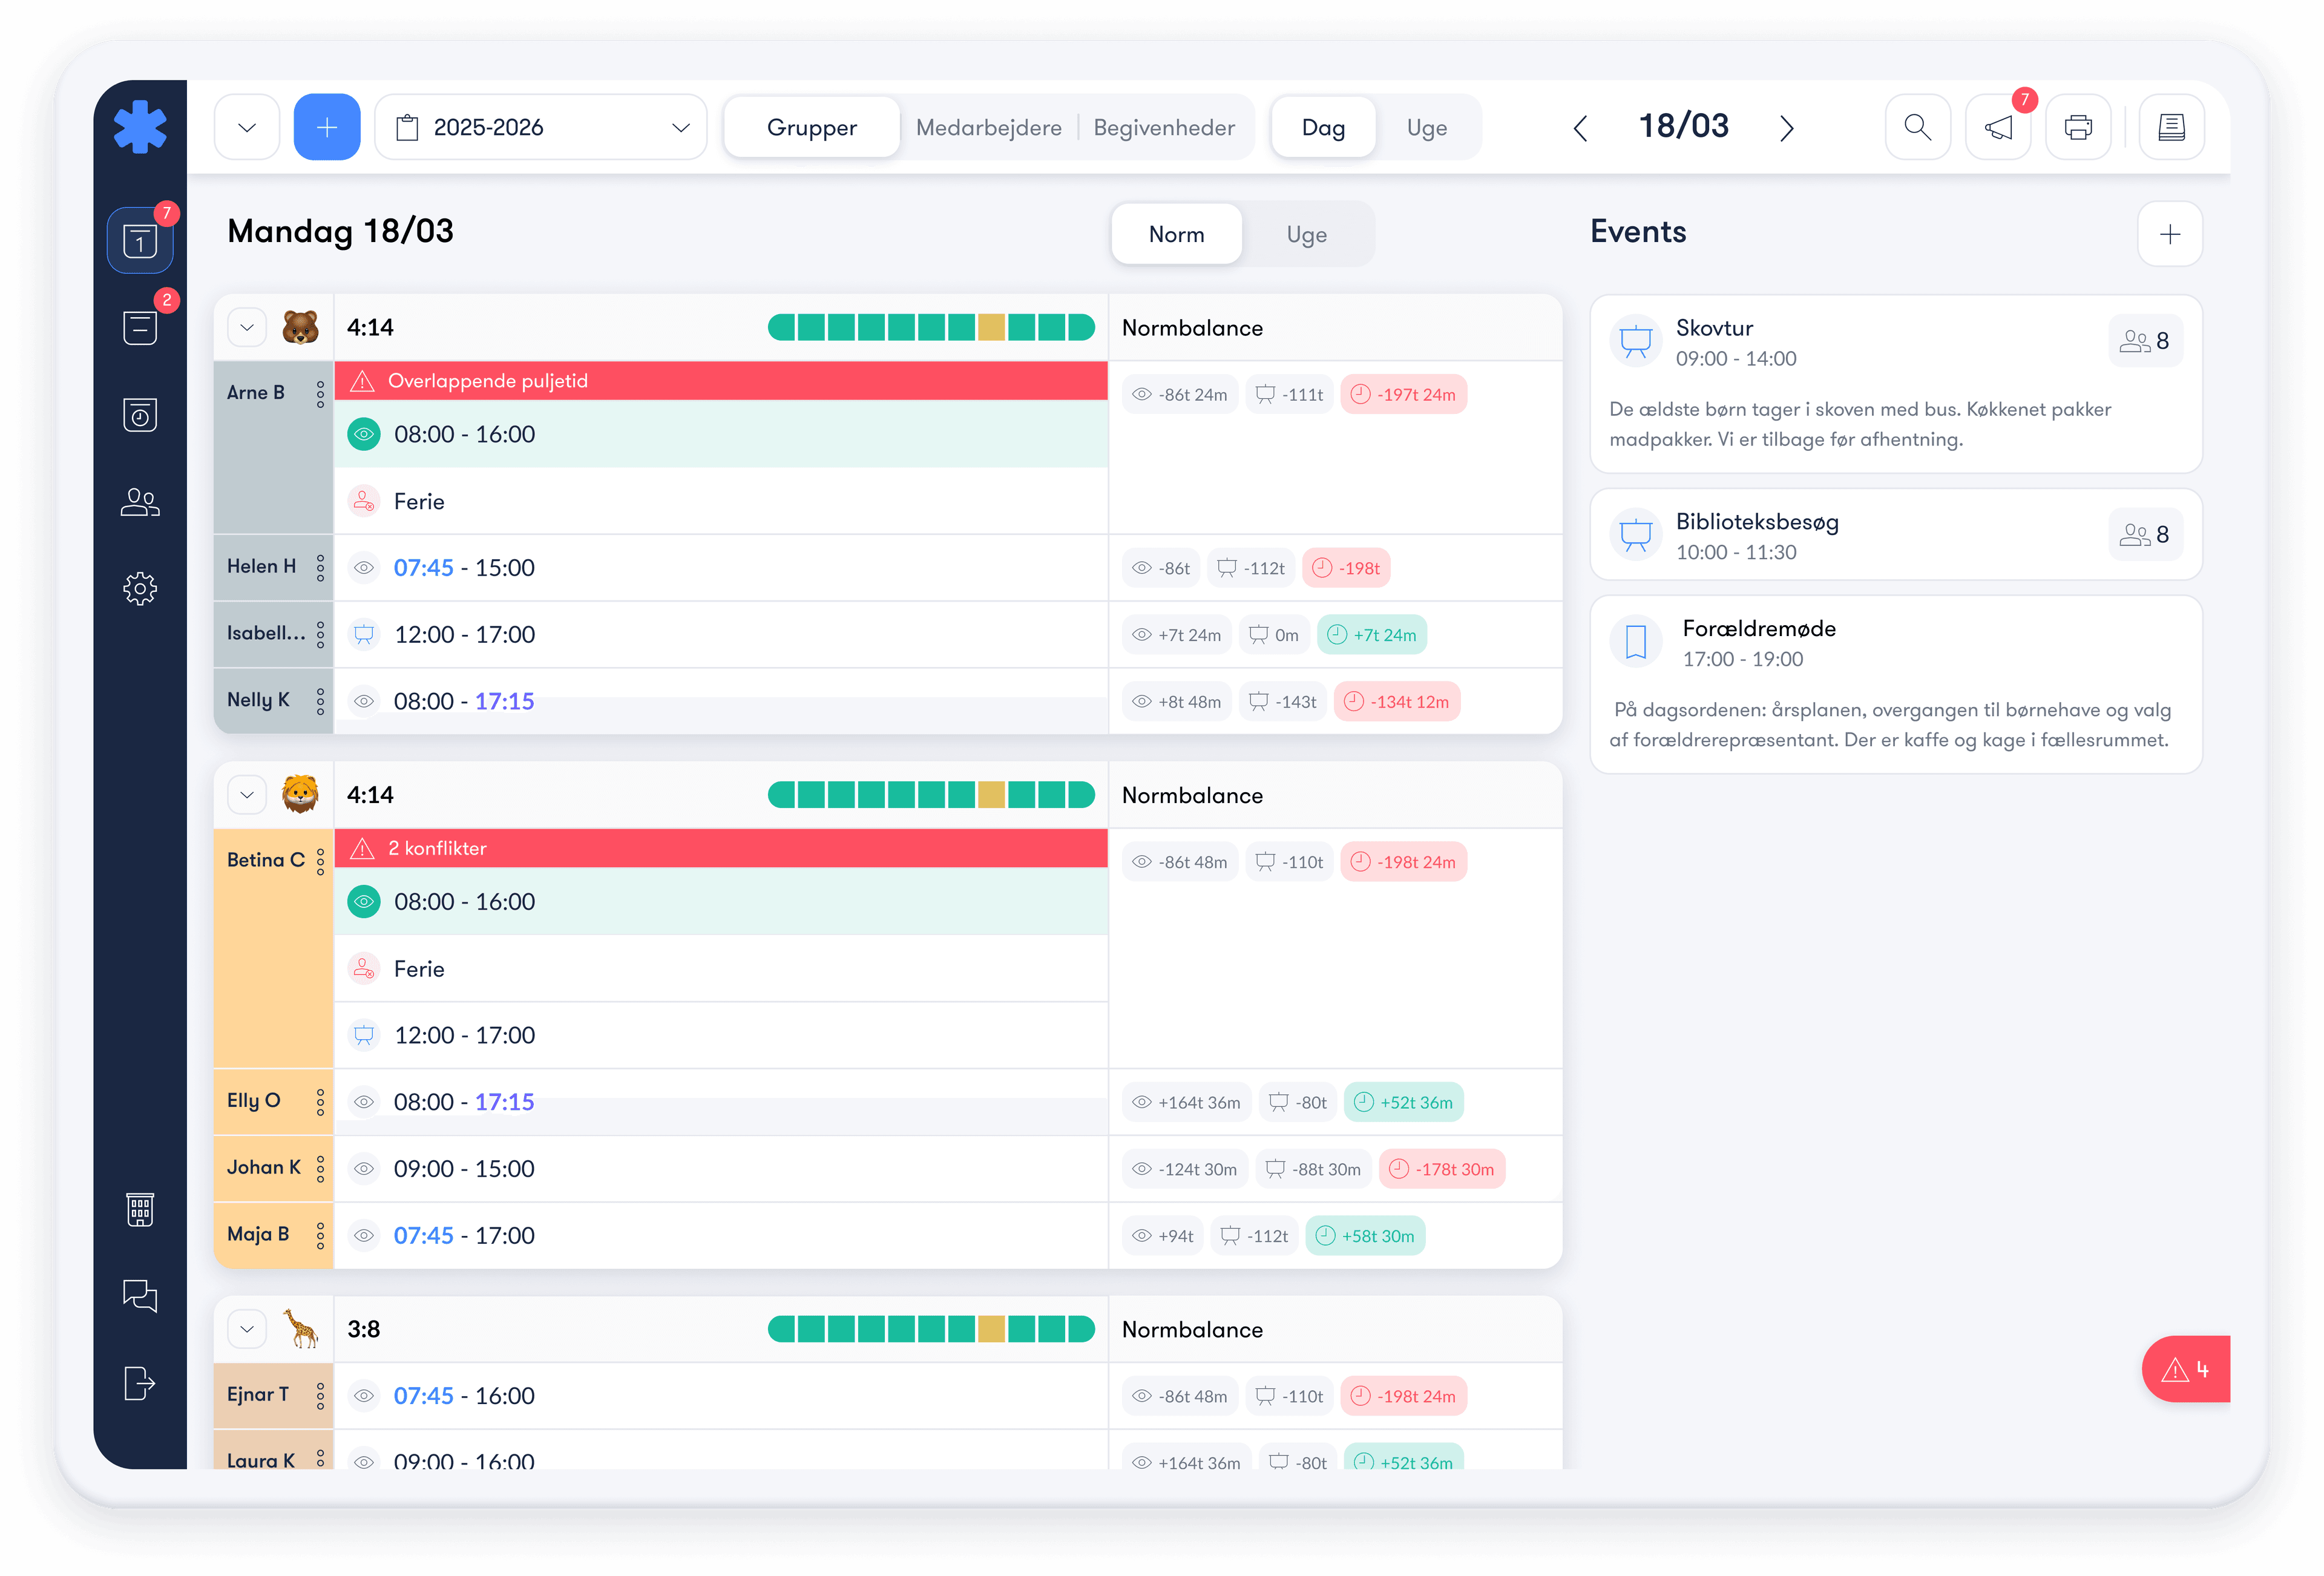Open the search magnifier icon
Image resolution: width=2324 pixels, height=1576 pixels.
(1917, 127)
